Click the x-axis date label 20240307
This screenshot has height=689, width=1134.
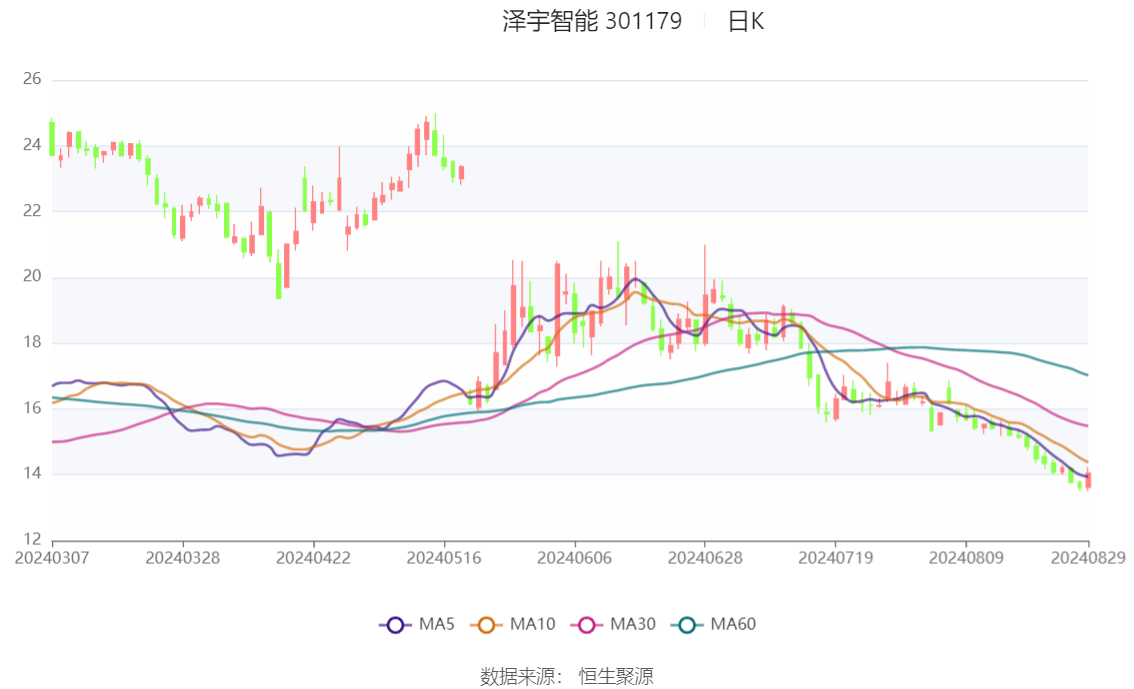(x=52, y=558)
